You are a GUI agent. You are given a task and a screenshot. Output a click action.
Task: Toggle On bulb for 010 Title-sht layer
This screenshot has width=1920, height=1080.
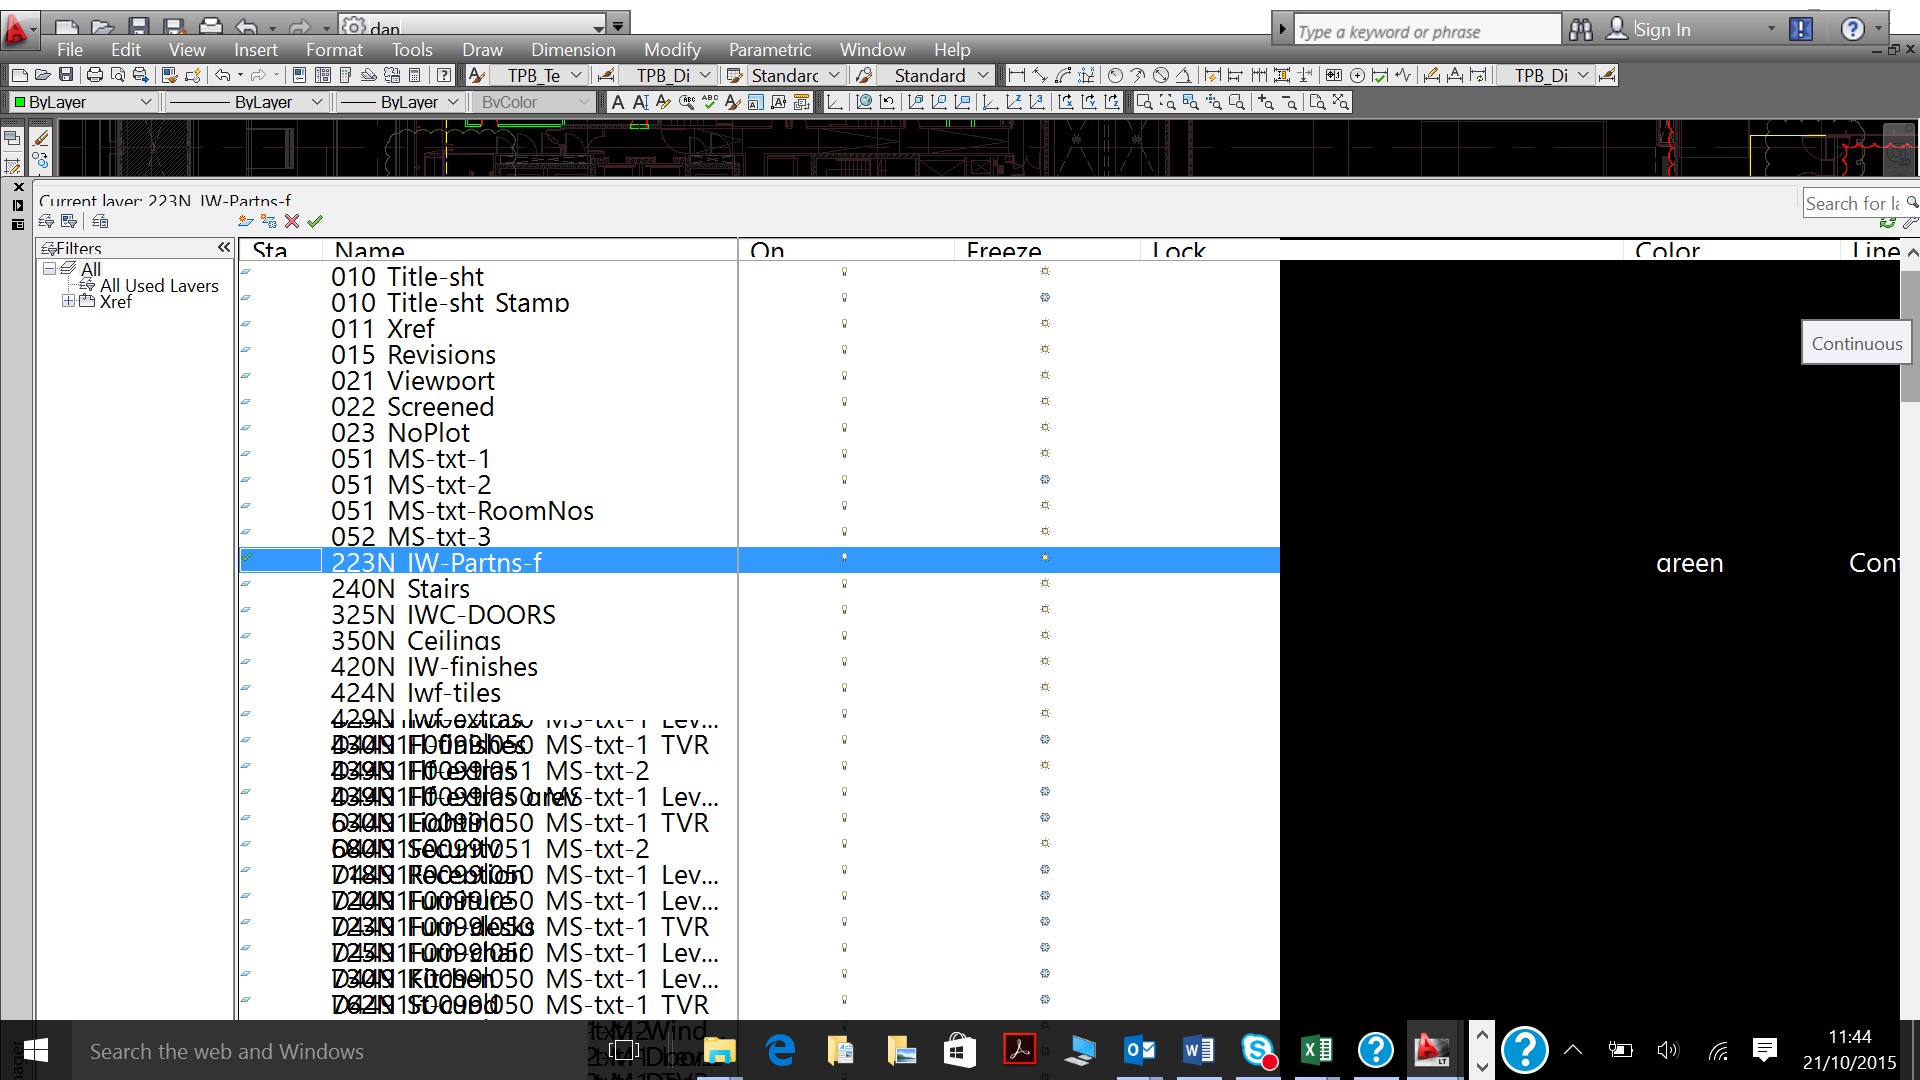coord(844,272)
